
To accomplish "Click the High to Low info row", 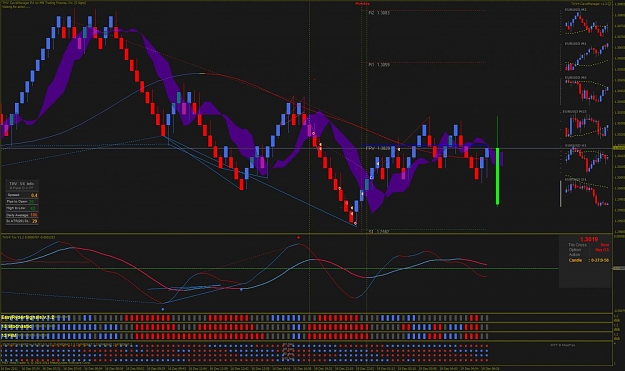I will pos(22,208).
